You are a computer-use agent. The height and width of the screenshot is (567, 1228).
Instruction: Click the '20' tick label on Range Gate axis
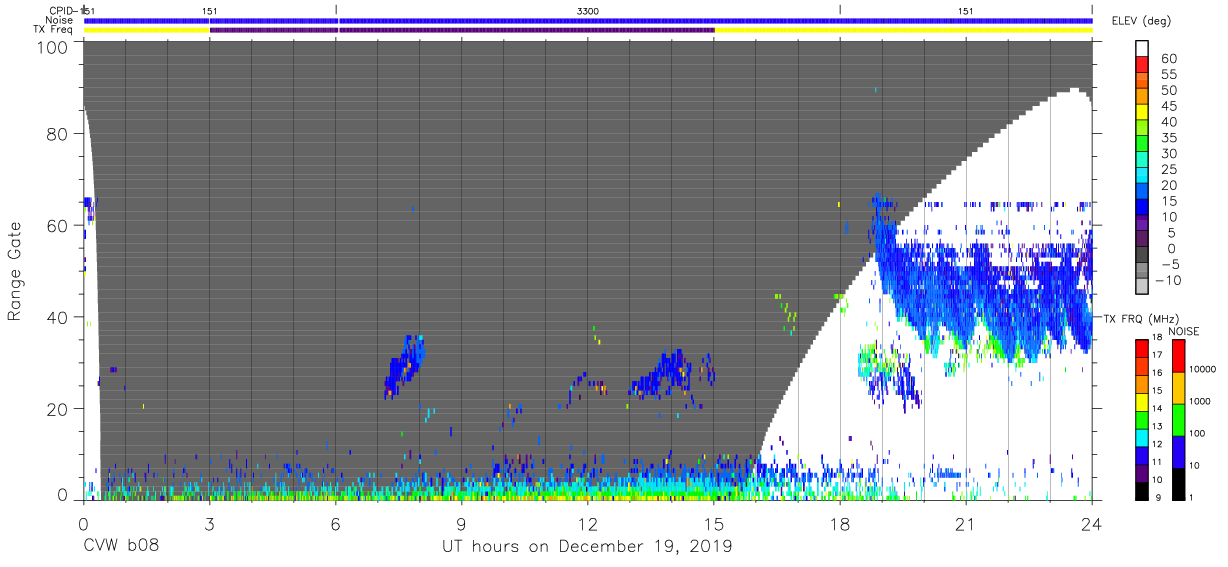tap(57, 410)
